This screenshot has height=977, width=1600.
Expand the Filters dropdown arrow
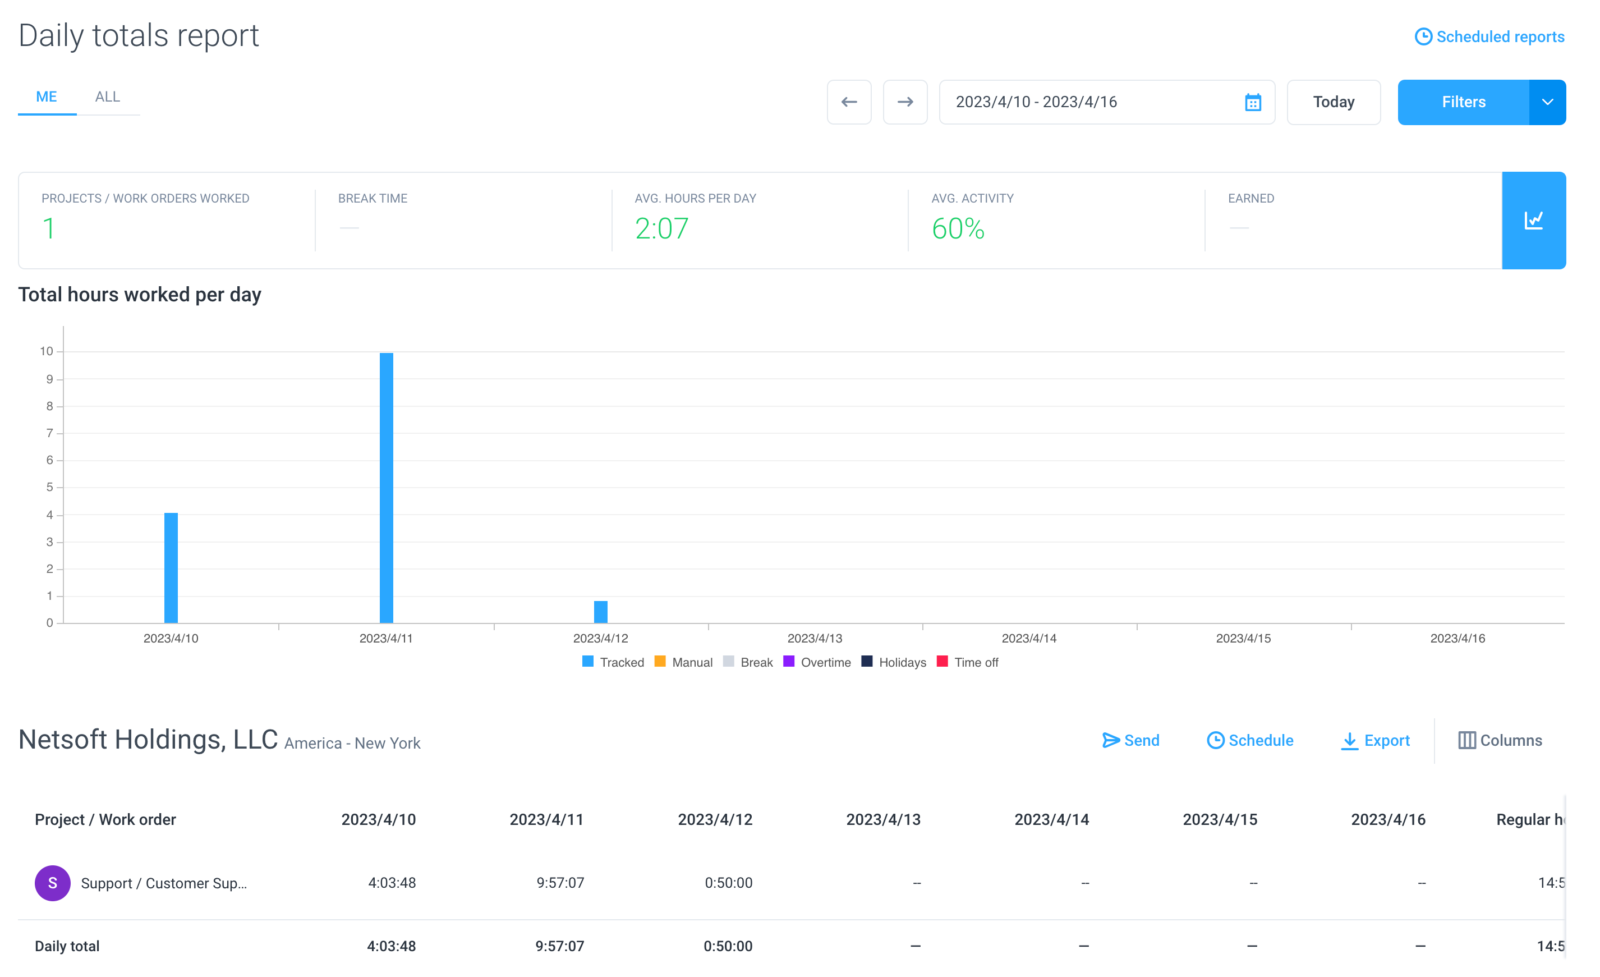[x=1547, y=102]
